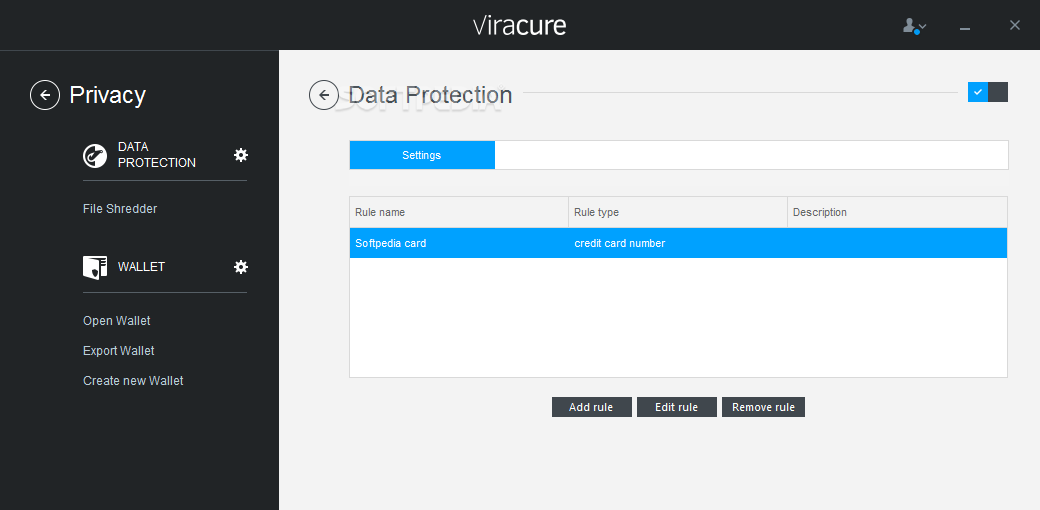1040x510 pixels.
Task: Open the user account icon
Action: point(909,26)
